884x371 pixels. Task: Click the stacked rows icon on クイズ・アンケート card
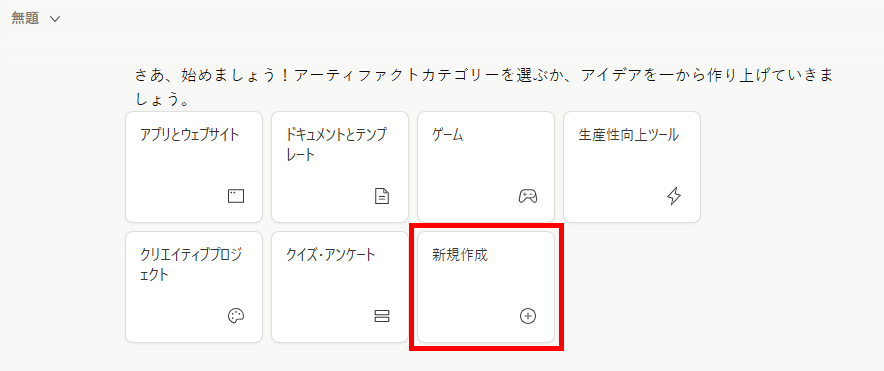tap(382, 316)
